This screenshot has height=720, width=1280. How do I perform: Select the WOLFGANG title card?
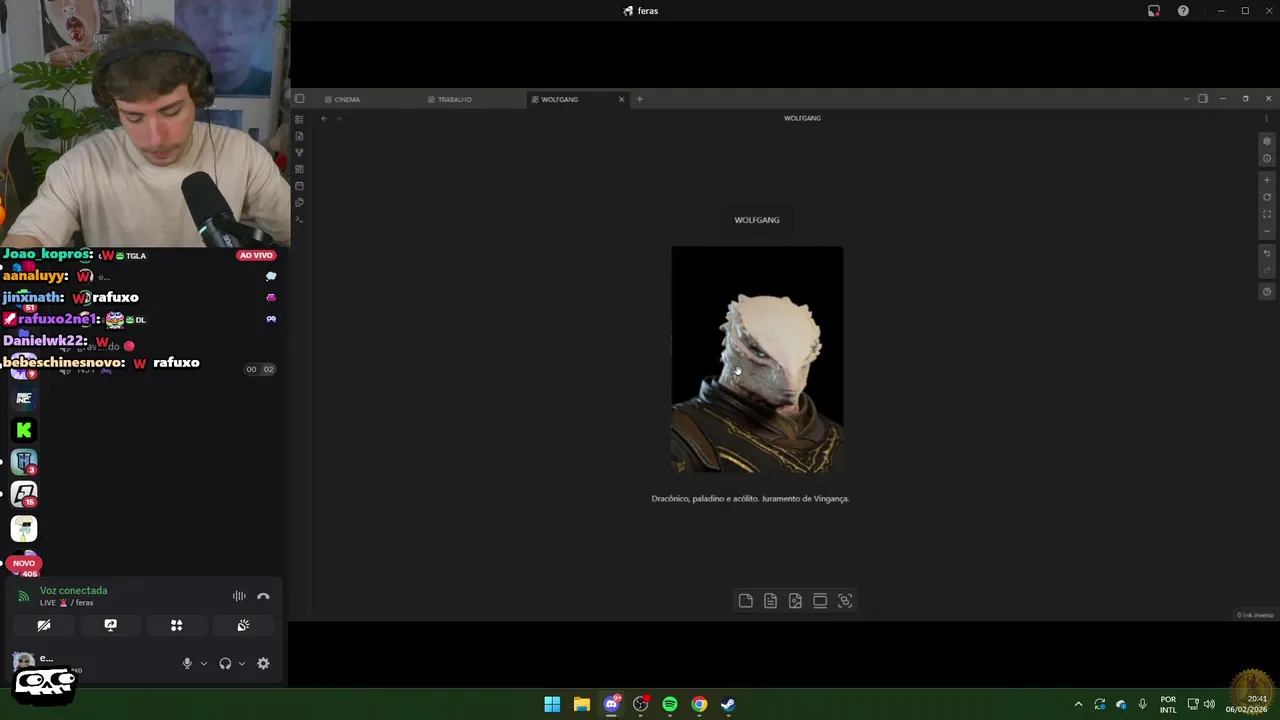[x=757, y=220]
